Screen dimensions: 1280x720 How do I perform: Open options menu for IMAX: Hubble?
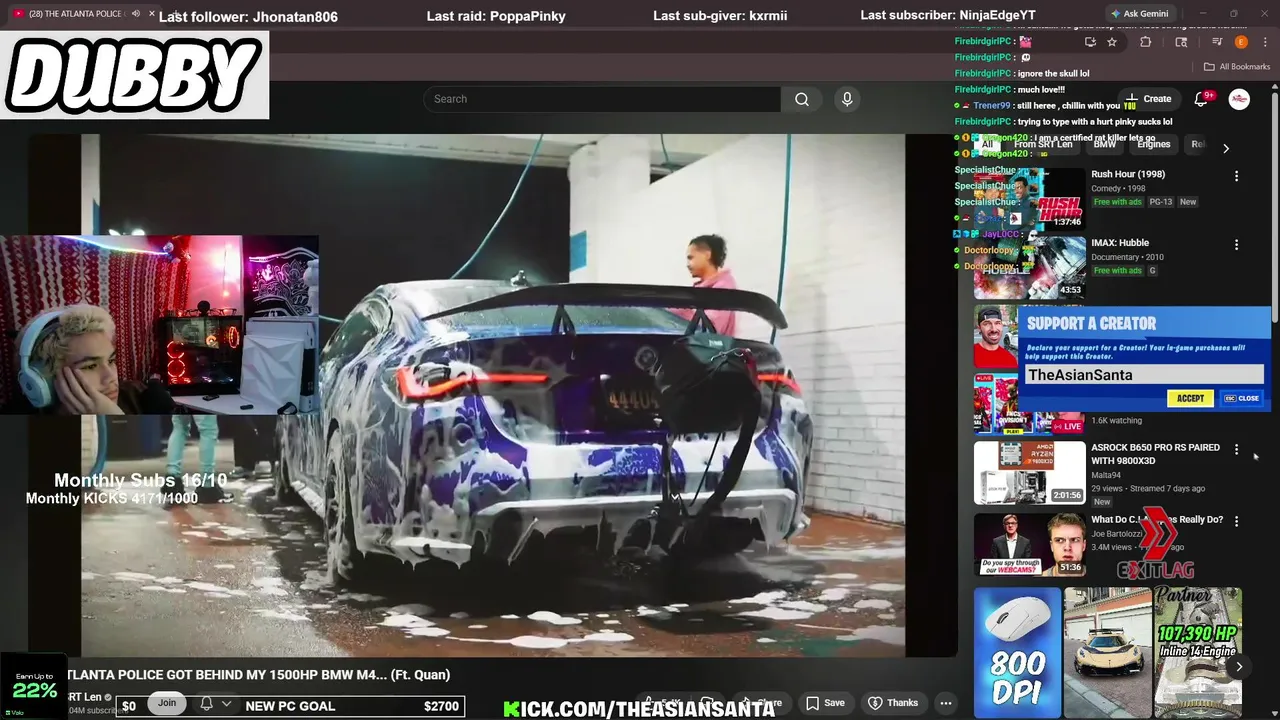click(x=1236, y=245)
